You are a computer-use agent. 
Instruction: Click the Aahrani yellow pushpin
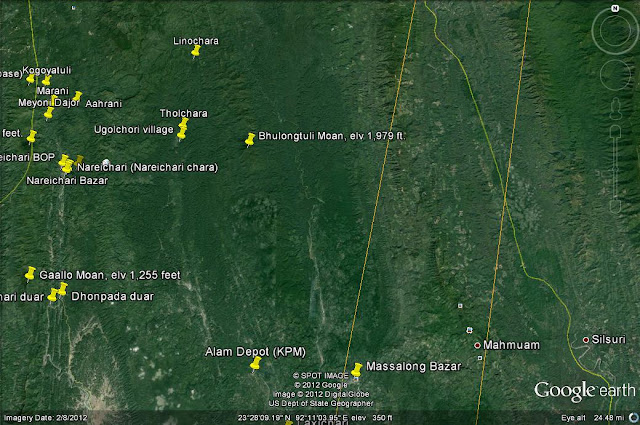coord(77,97)
